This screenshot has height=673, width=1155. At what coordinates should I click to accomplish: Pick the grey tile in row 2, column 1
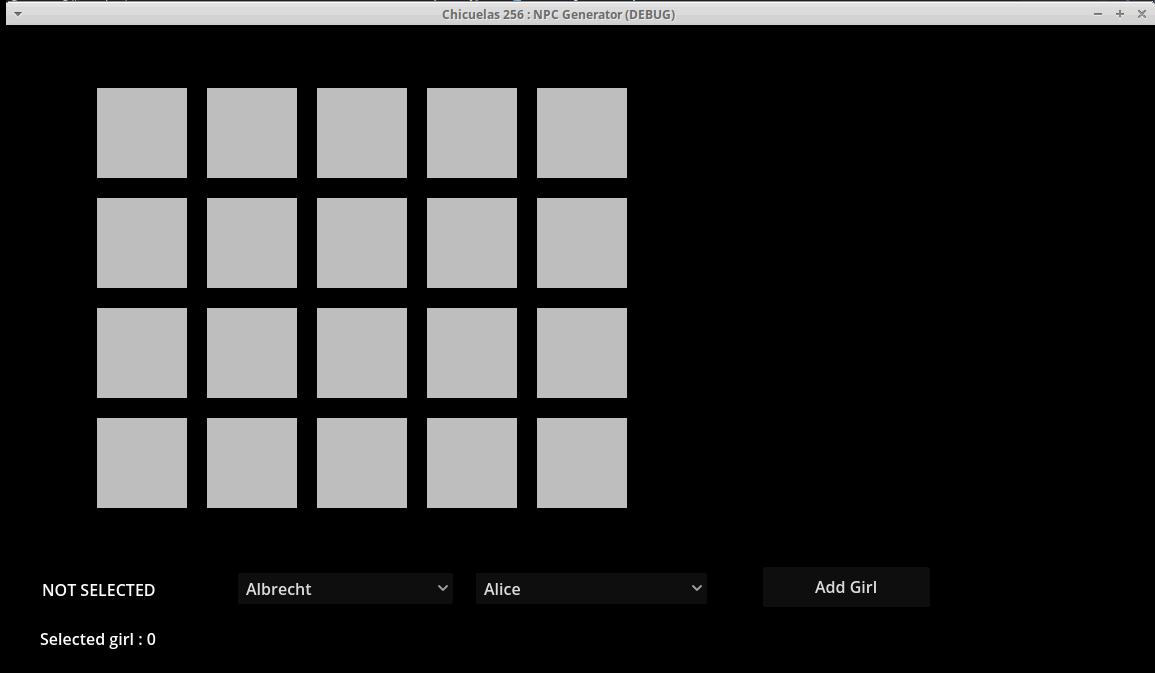[x=141, y=243]
